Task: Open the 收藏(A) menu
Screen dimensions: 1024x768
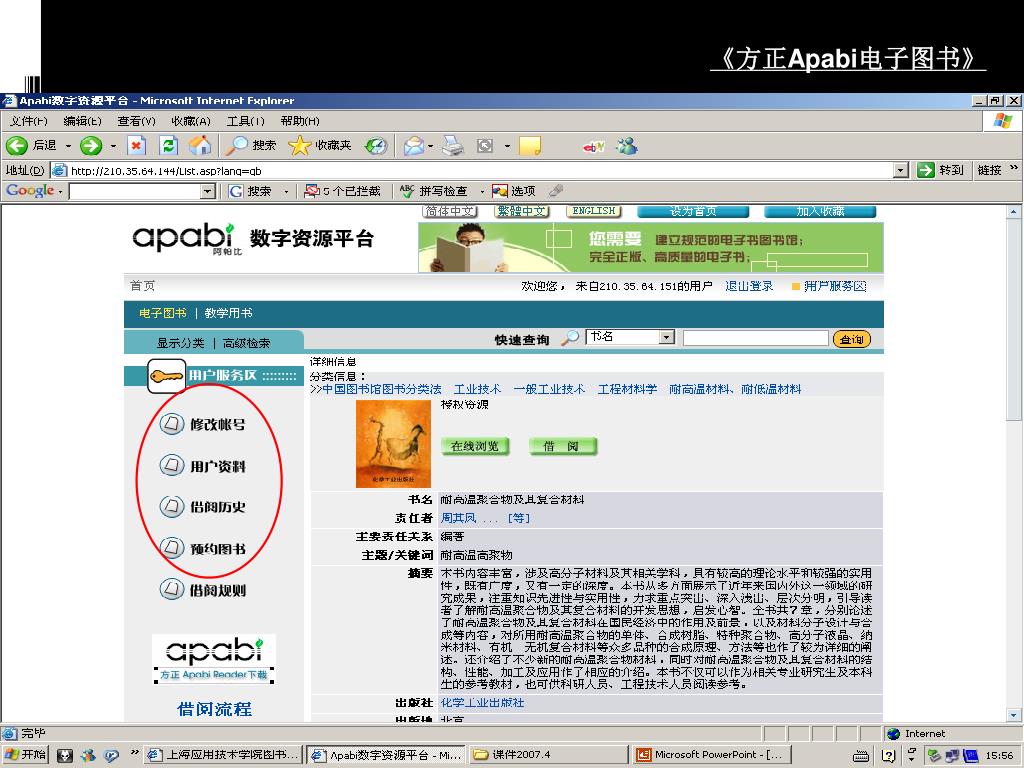Action: coord(191,121)
